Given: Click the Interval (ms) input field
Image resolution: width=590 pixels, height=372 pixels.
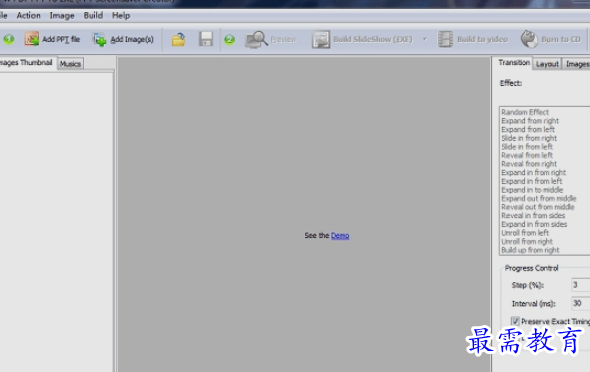Looking at the screenshot, I should pos(581,303).
